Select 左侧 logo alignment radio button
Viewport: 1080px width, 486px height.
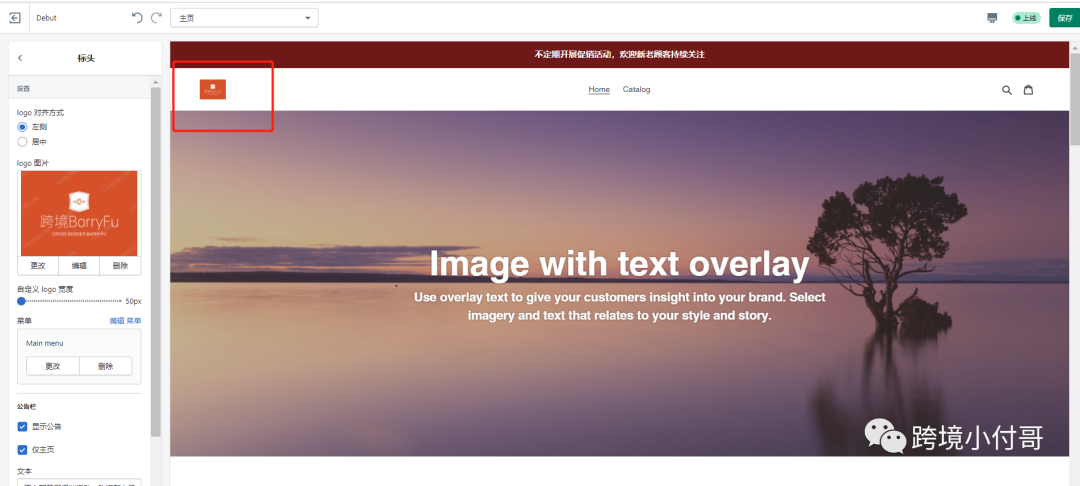coord(22,127)
